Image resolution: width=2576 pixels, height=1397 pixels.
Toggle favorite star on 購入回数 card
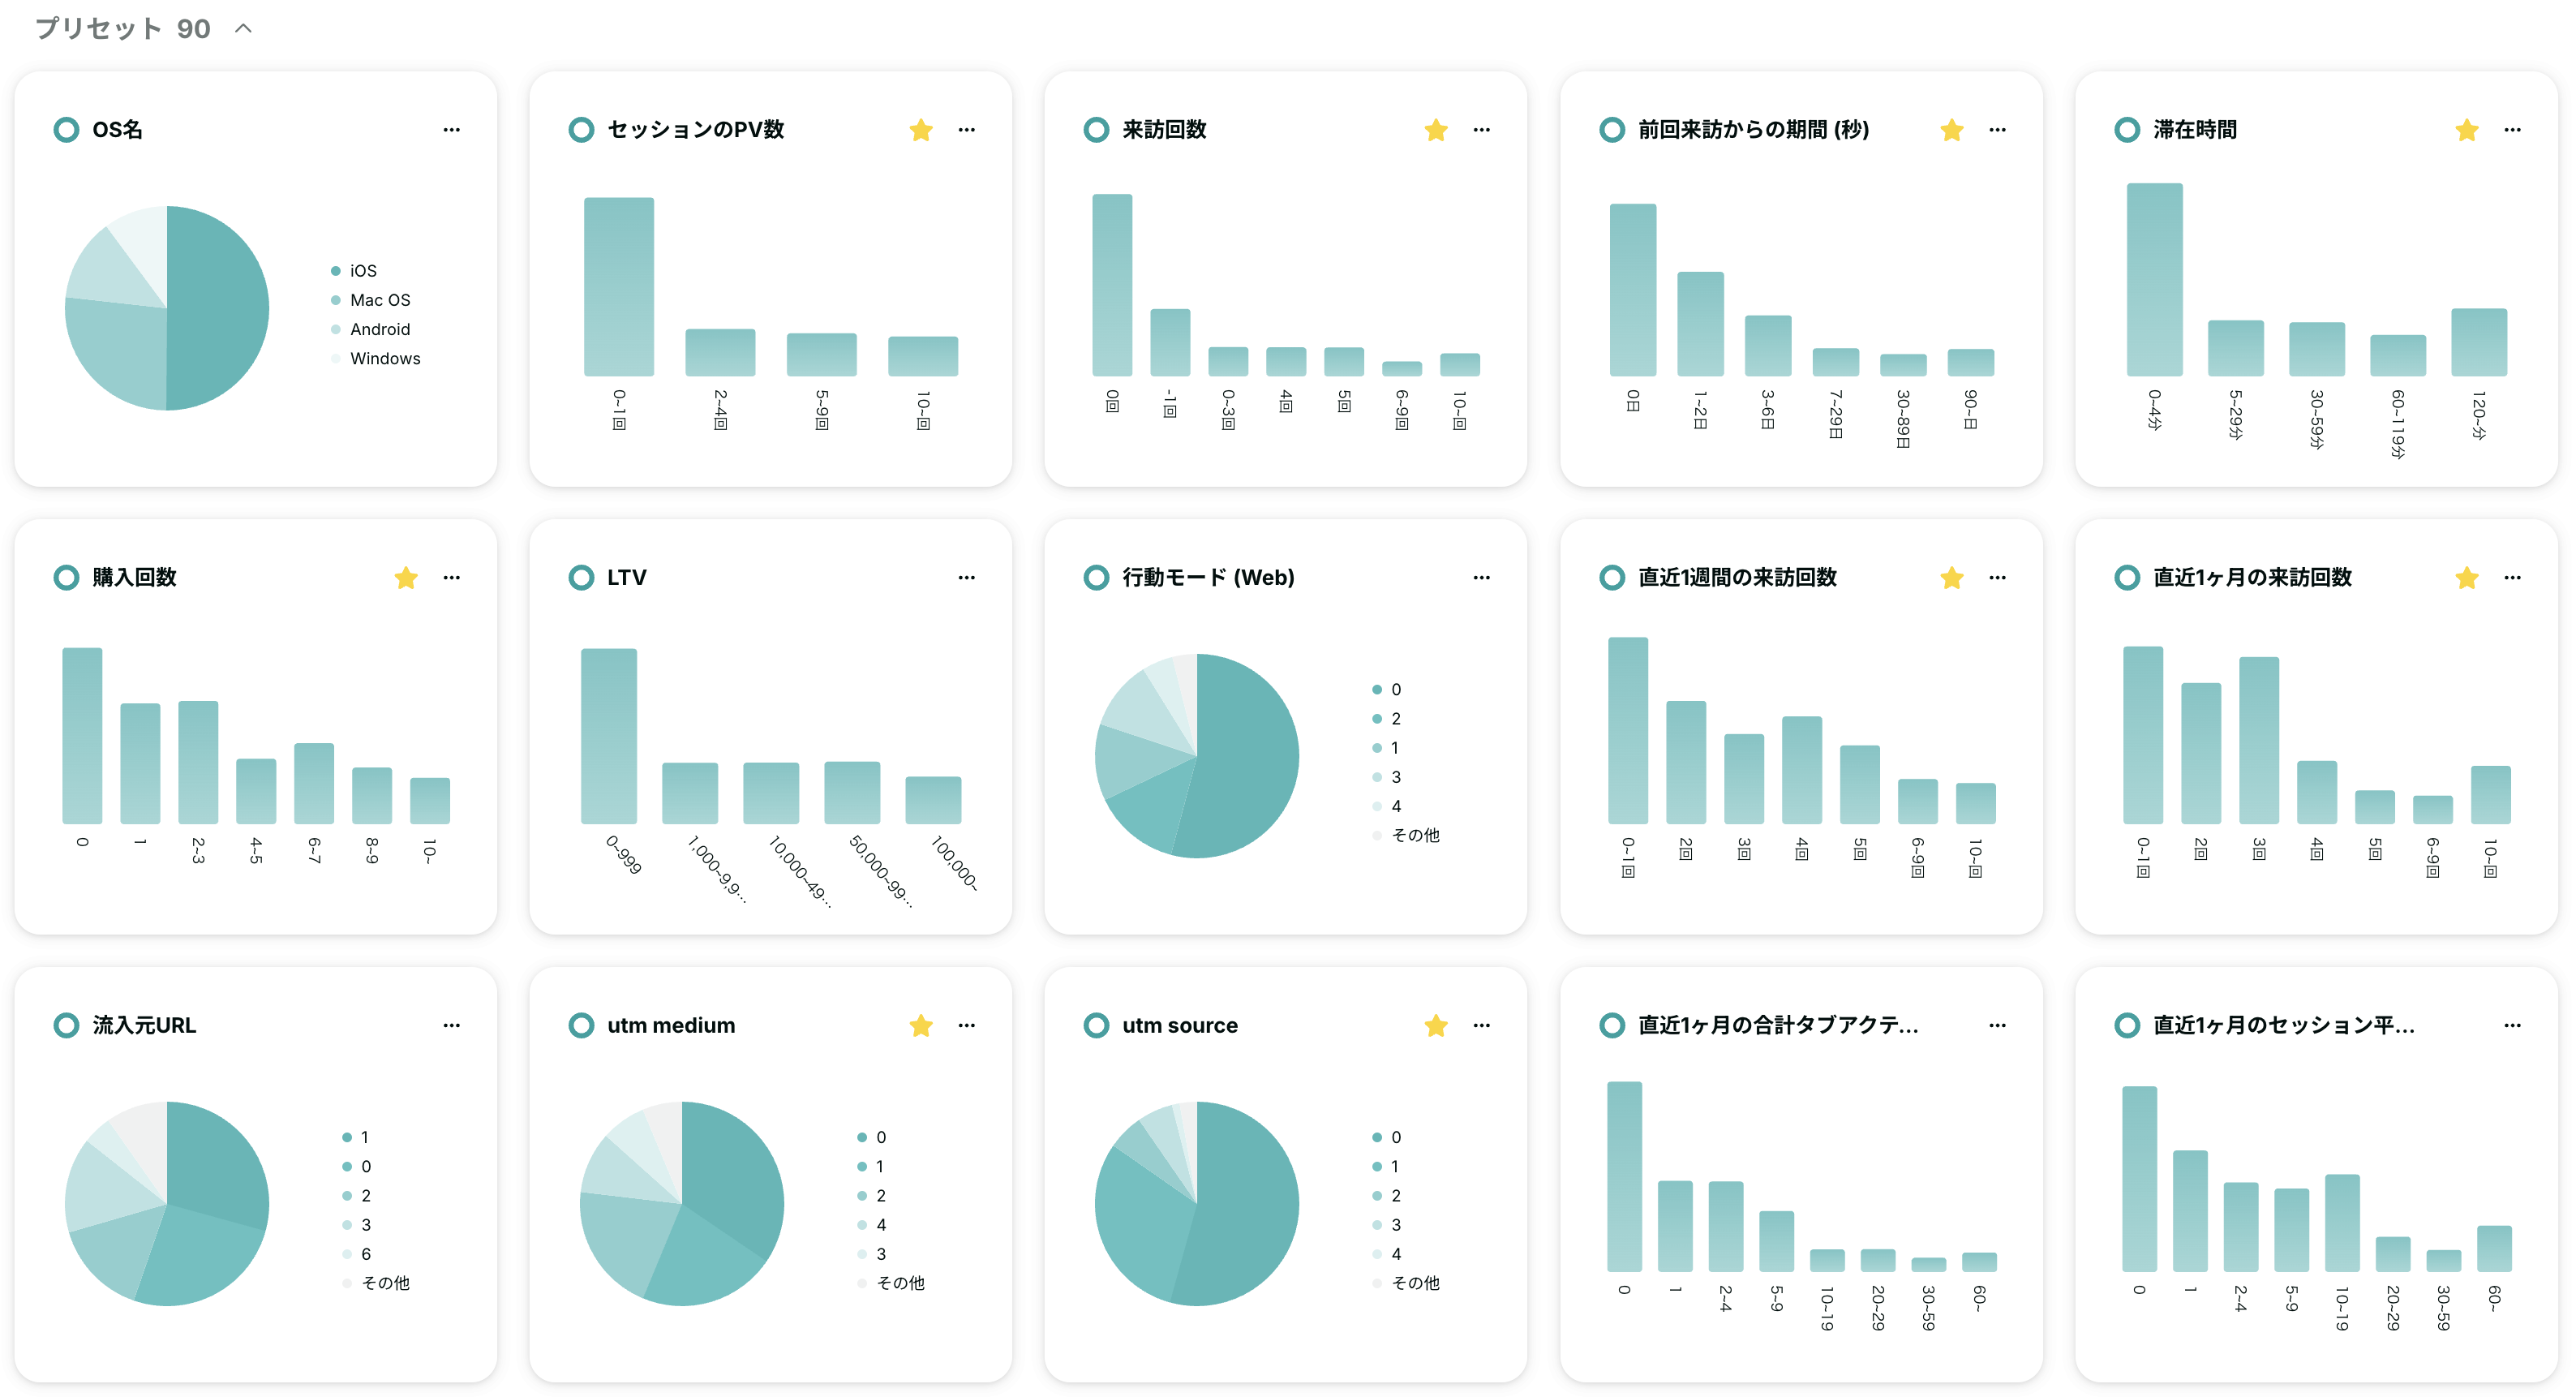click(x=405, y=578)
